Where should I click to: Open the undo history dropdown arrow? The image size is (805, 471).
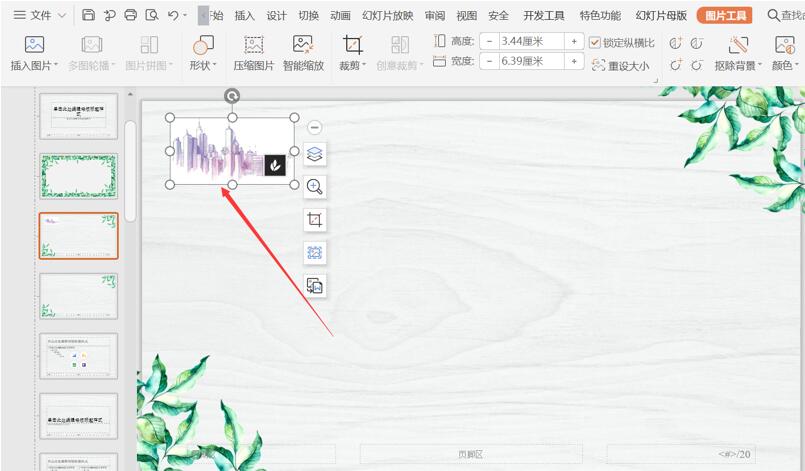185,15
